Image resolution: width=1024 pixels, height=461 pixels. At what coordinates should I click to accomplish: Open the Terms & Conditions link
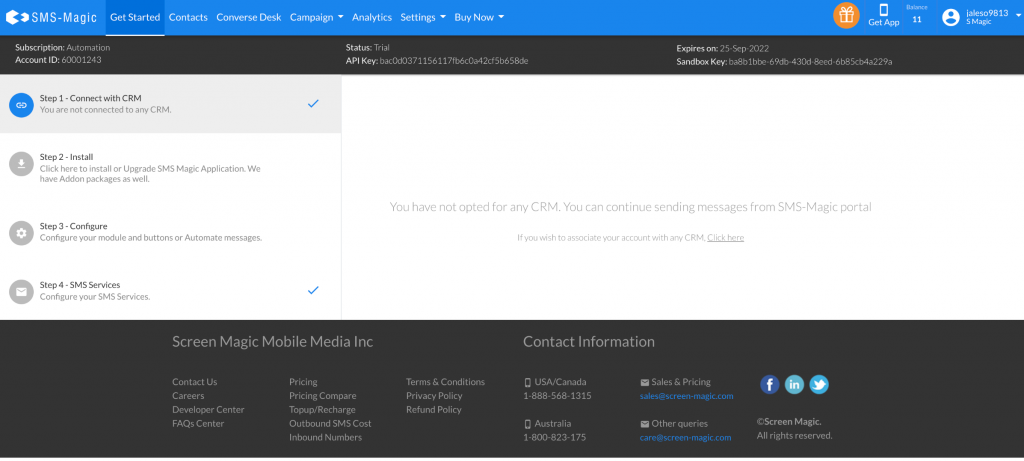(x=445, y=382)
